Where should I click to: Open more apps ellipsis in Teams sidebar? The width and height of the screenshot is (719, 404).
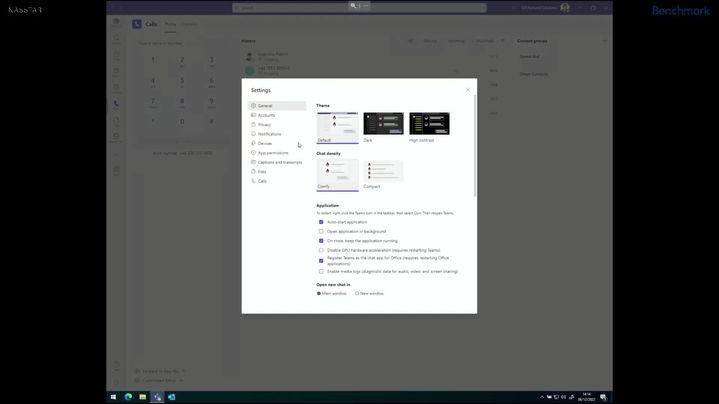click(x=116, y=155)
